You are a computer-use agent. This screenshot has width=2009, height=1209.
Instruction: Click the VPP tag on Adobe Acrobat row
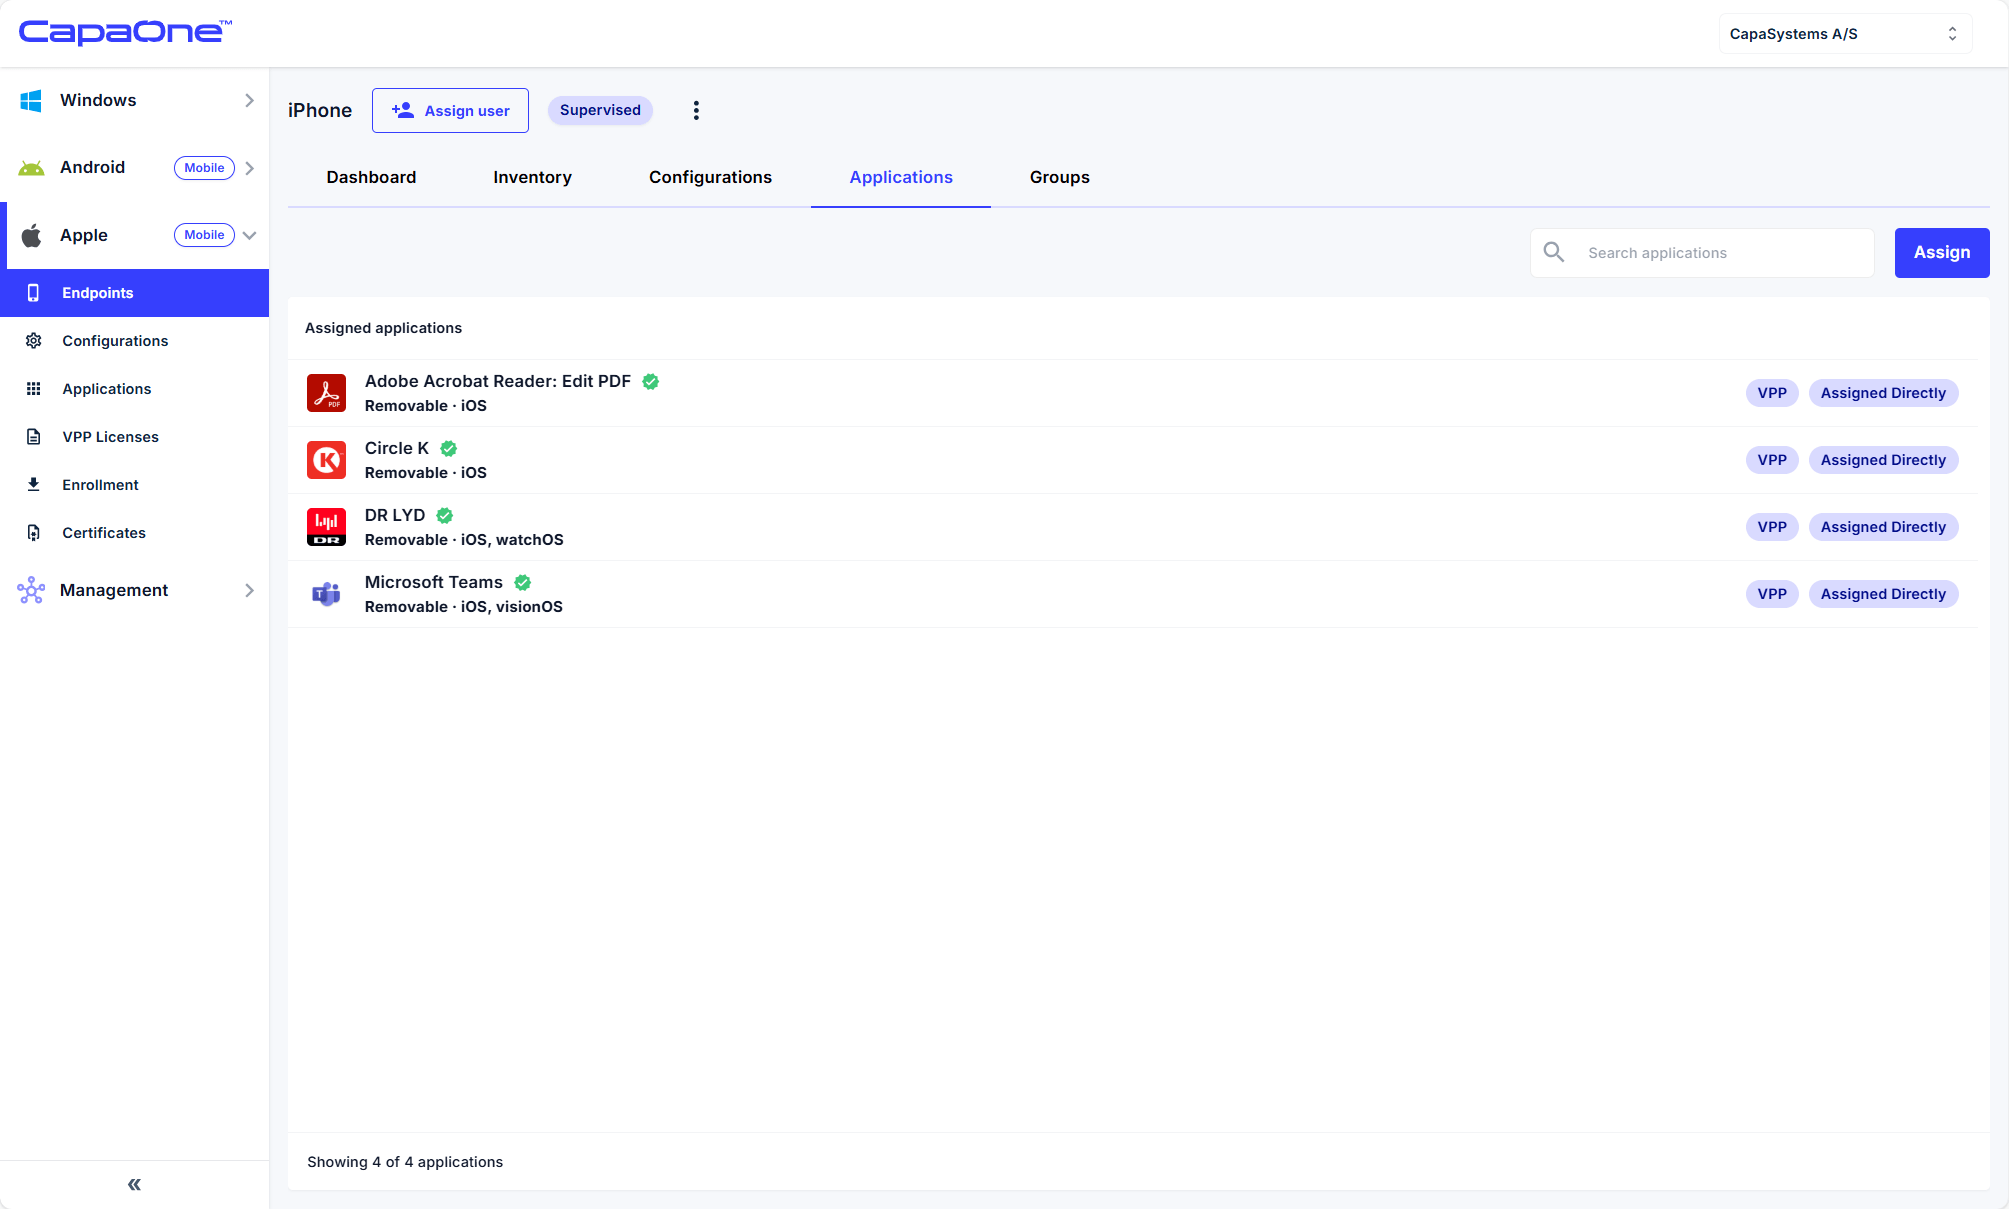tap(1771, 393)
